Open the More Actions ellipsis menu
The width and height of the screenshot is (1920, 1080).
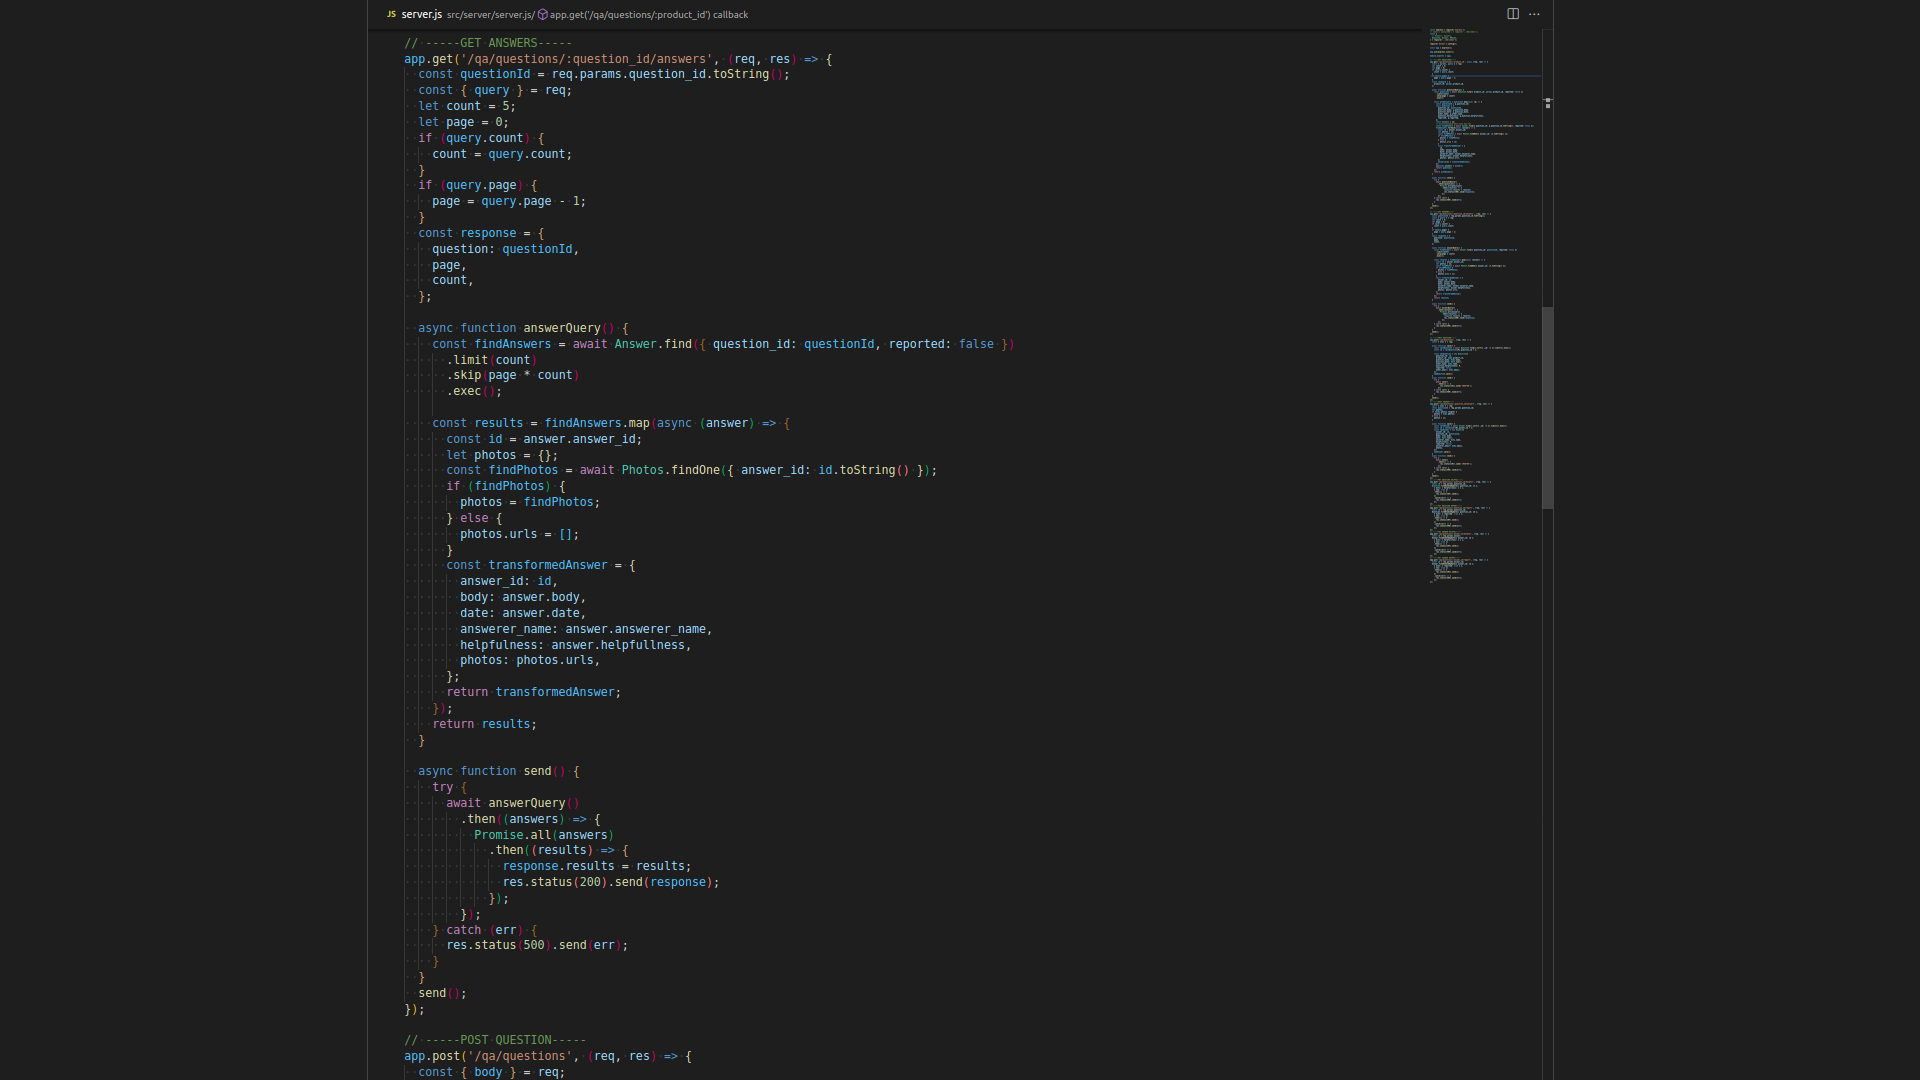click(x=1534, y=14)
